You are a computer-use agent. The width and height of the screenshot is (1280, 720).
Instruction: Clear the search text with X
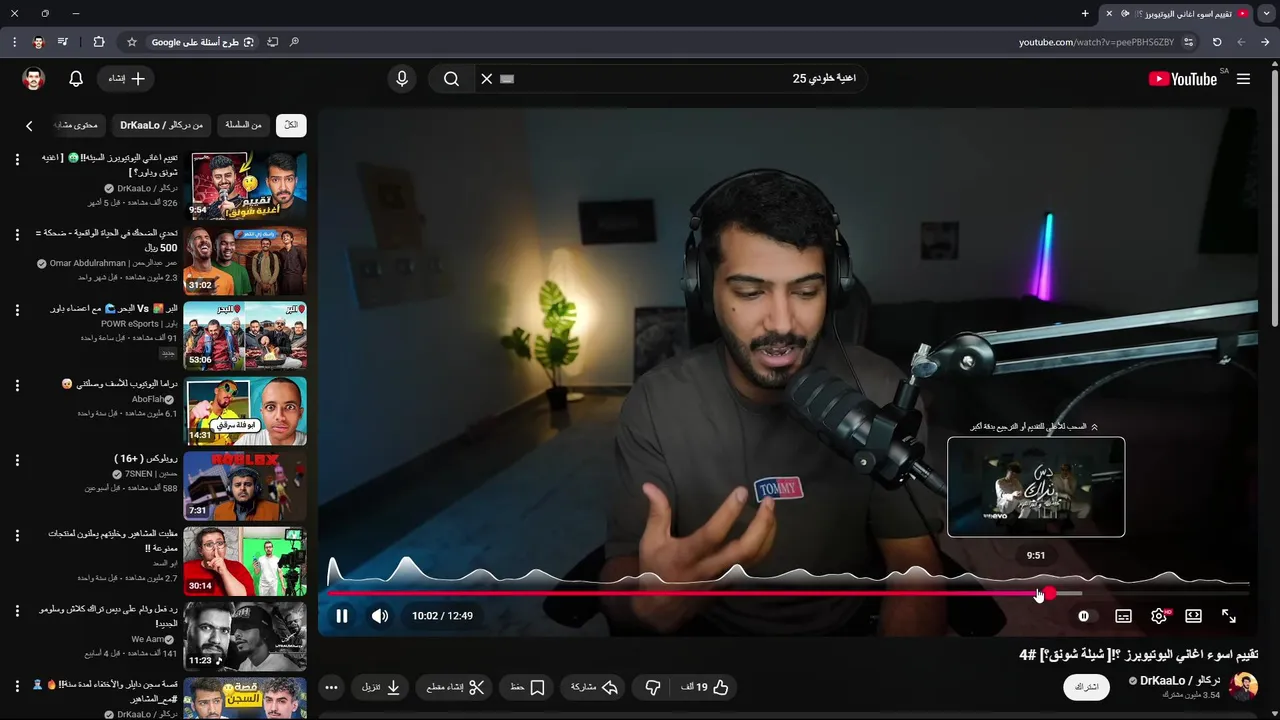click(x=487, y=79)
